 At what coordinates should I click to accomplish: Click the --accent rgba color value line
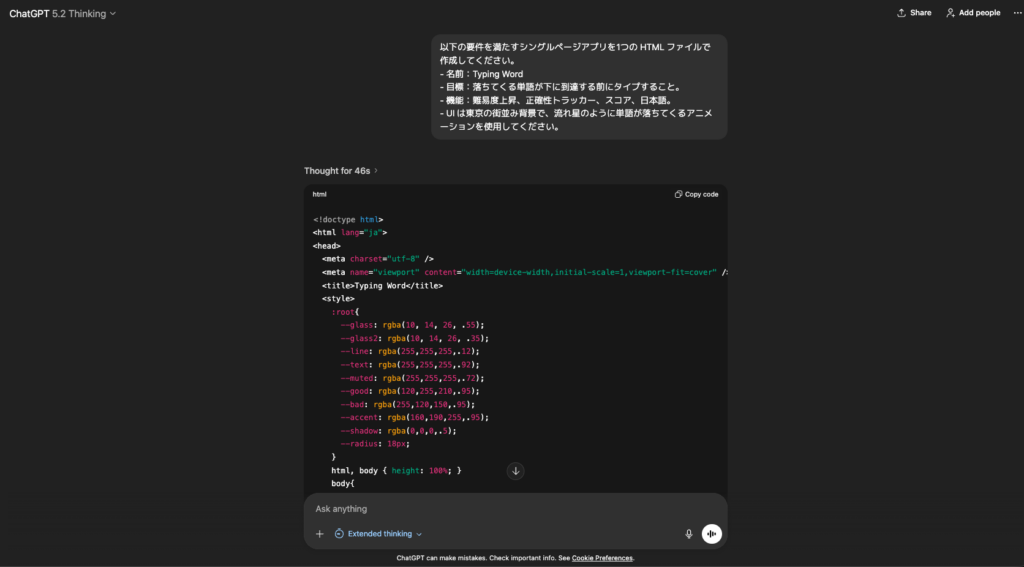click(x=412, y=417)
